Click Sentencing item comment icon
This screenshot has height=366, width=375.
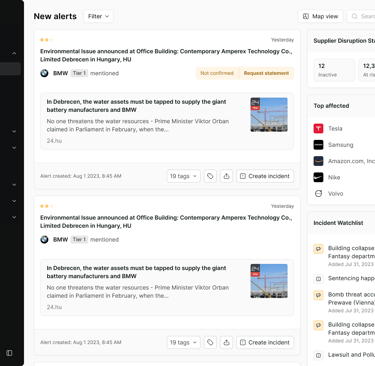pyautogui.click(x=318, y=279)
